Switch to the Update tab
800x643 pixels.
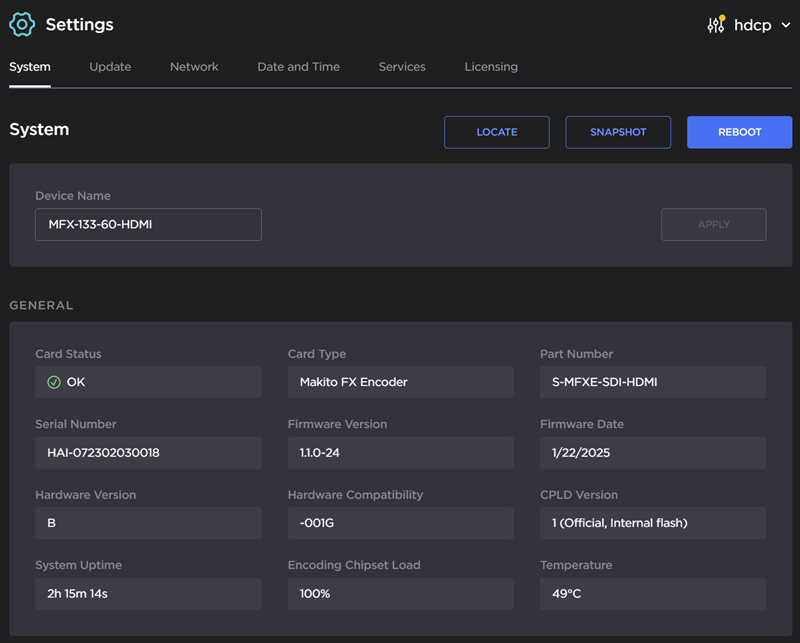[110, 67]
